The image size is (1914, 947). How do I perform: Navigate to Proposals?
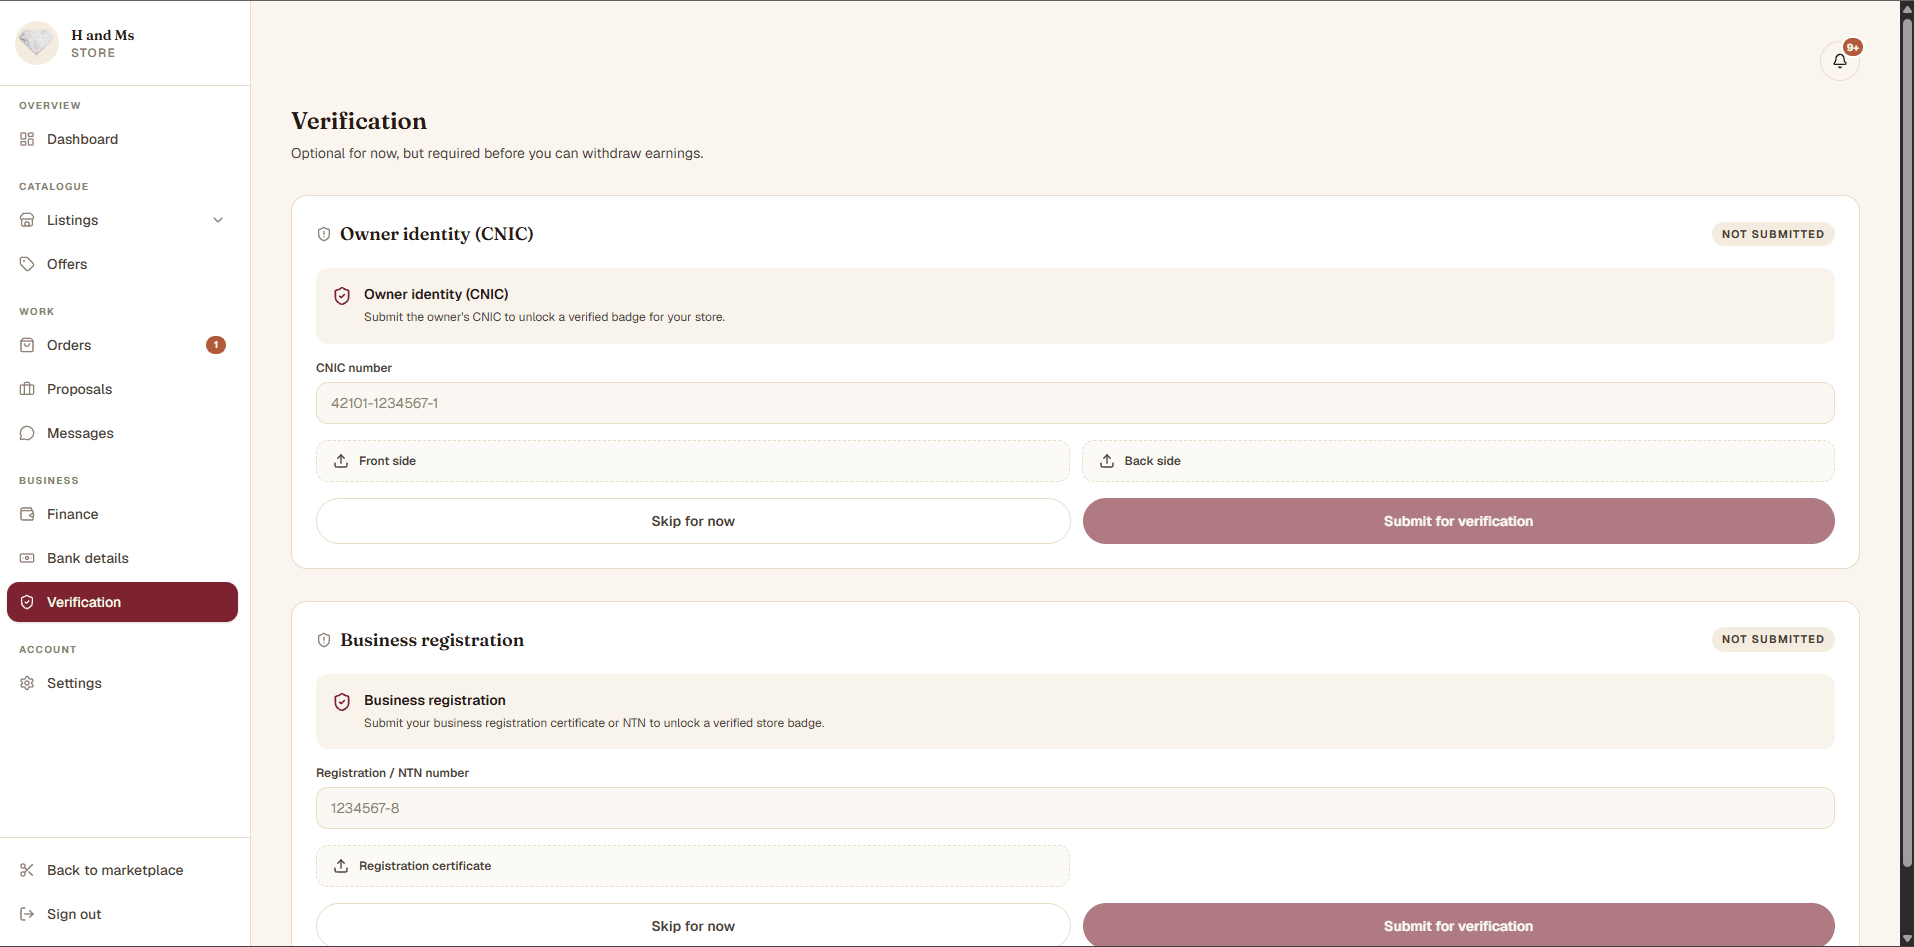122,389
